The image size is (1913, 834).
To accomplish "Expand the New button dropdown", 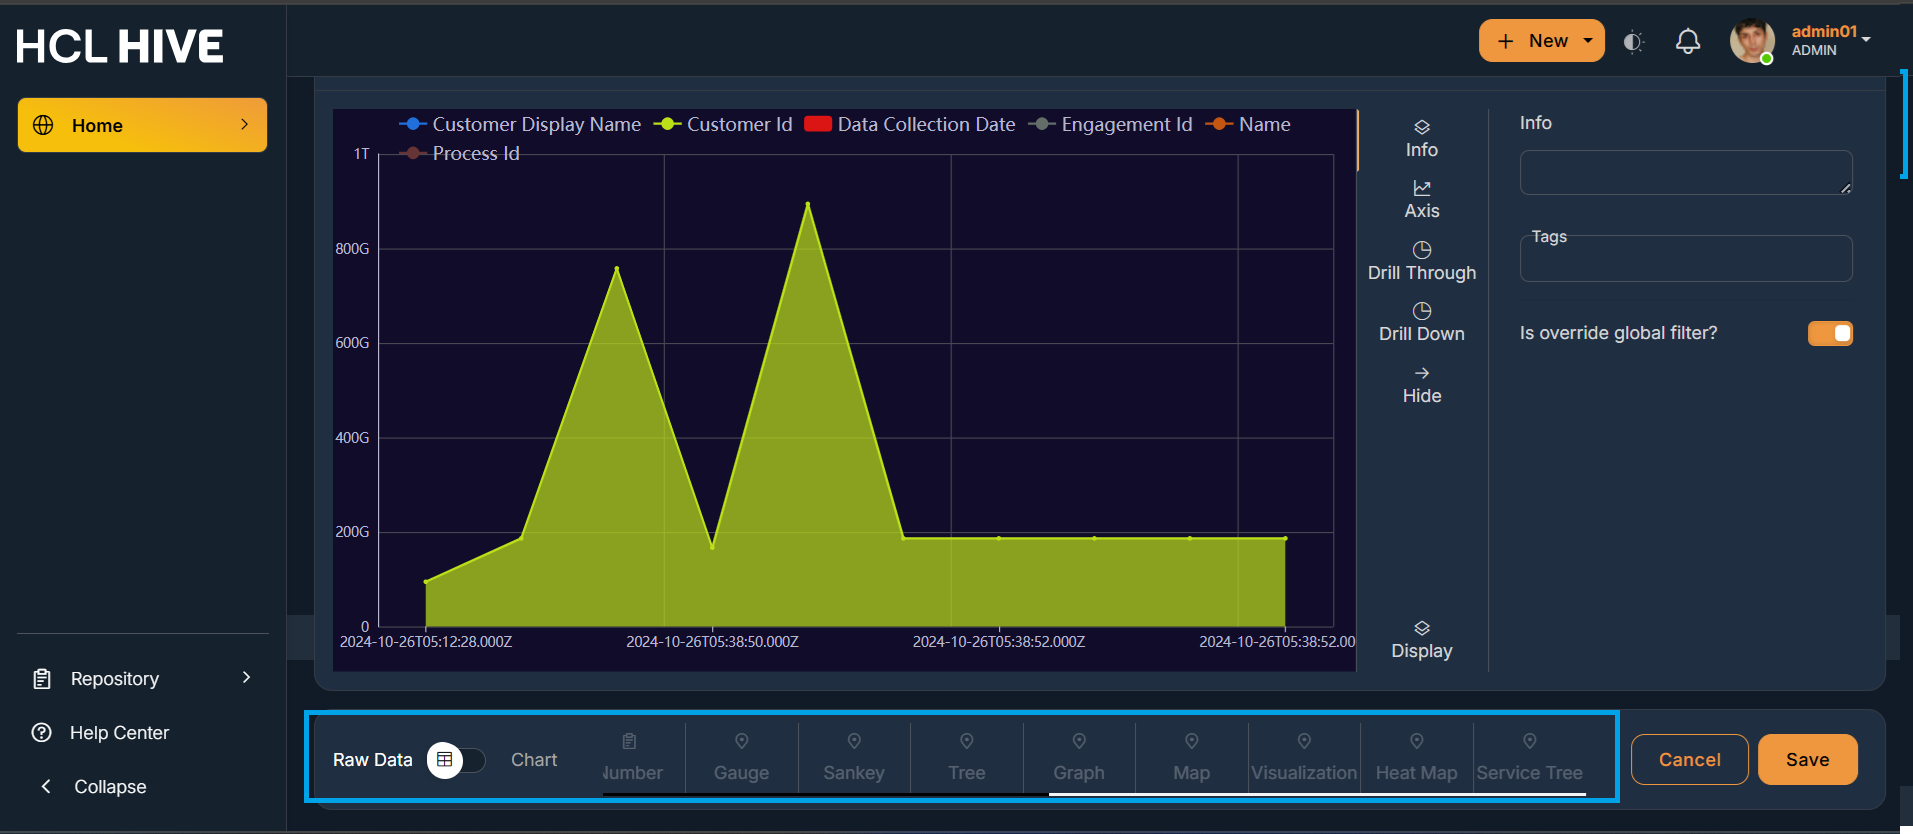I will click(1588, 41).
